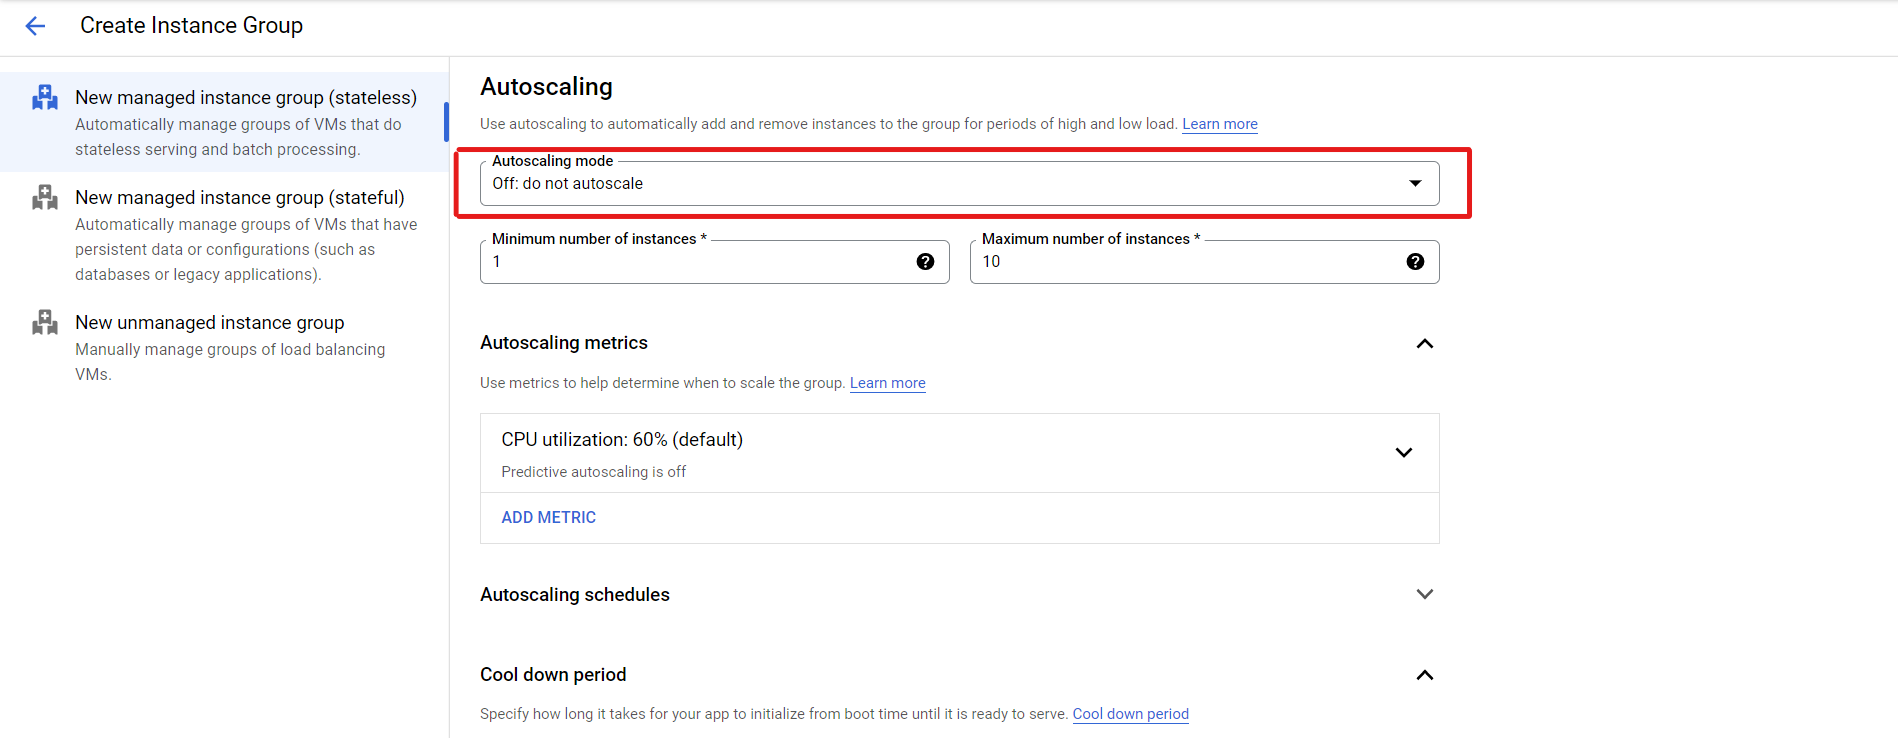Go back using the left arrow icon
This screenshot has height=738, width=1898.
pyautogui.click(x=35, y=26)
